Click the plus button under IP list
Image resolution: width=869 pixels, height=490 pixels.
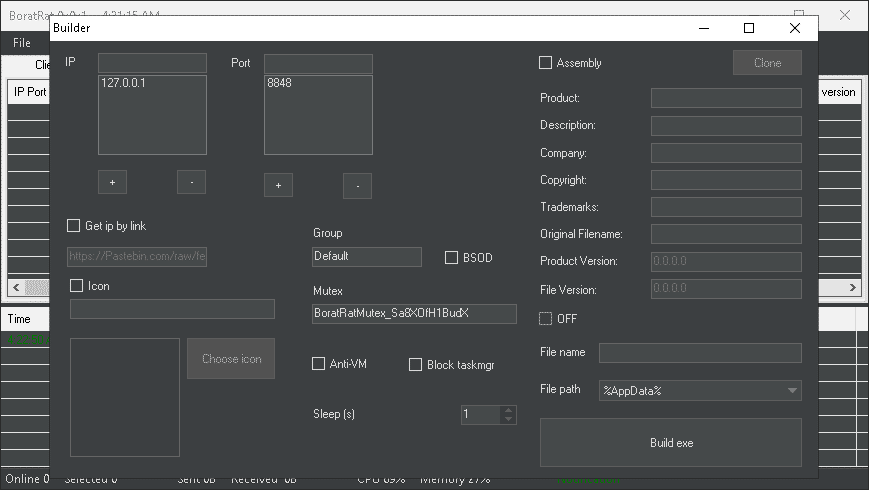click(112, 182)
